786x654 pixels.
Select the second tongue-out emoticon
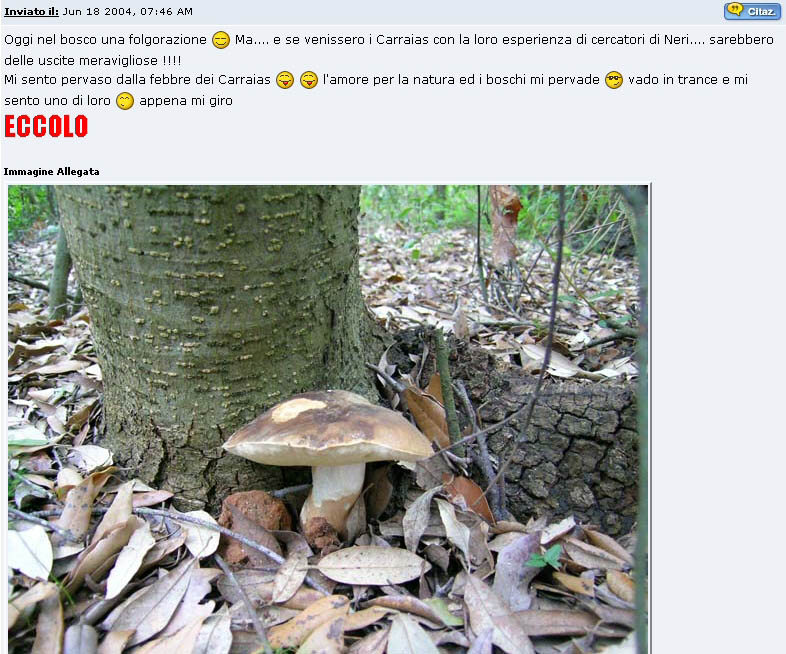309,80
